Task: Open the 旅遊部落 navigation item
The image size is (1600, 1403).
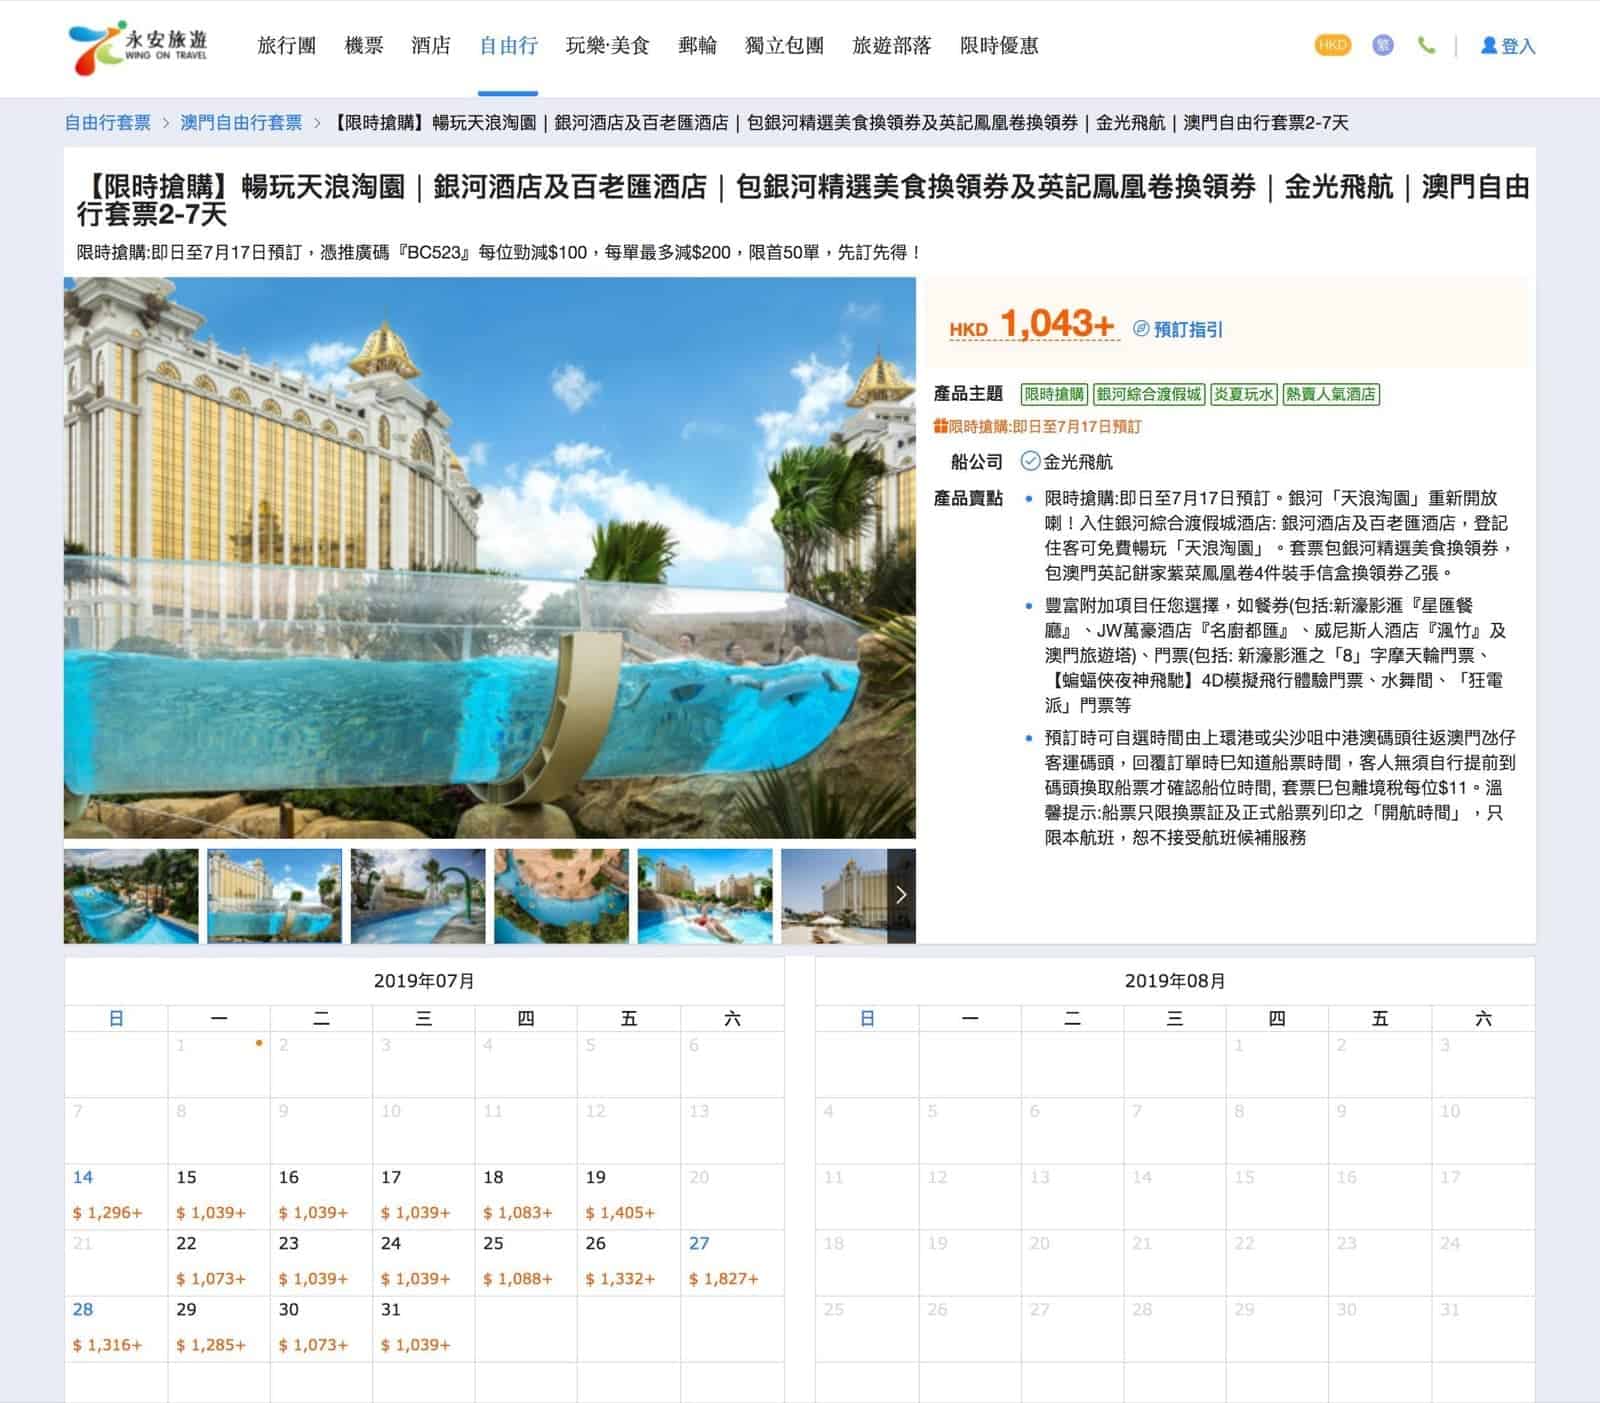Action: coord(892,46)
